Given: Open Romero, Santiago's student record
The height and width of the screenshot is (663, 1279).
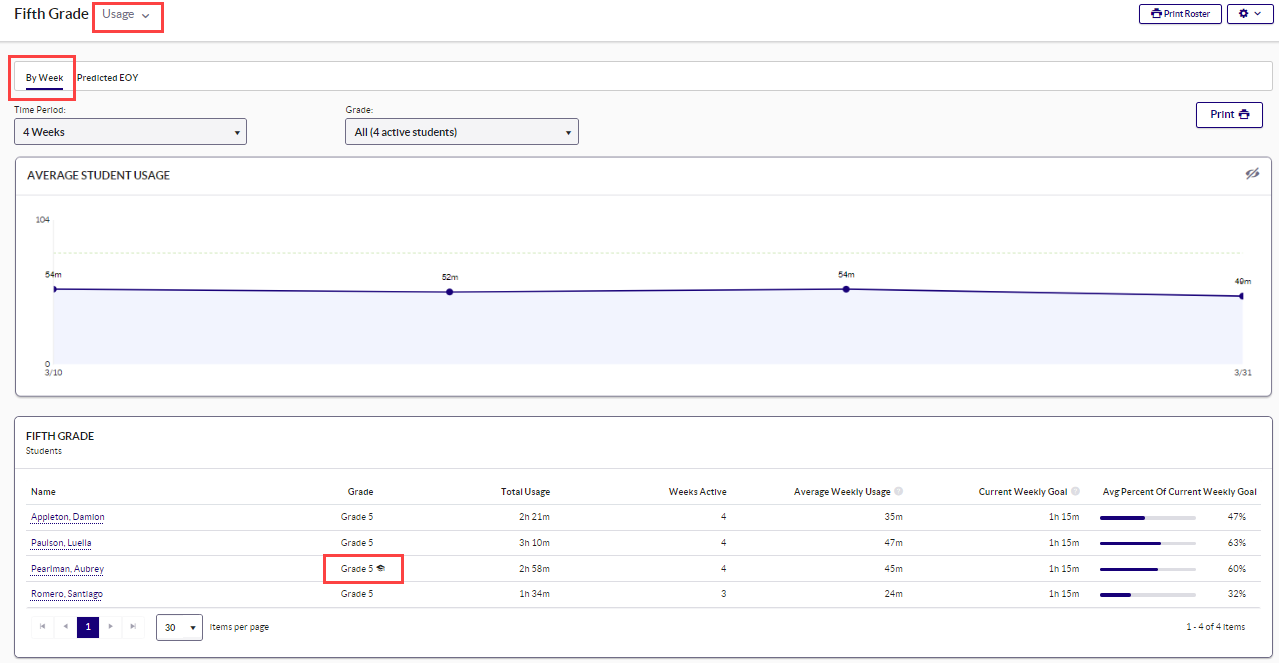Looking at the screenshot, I should [x=67, y=594].
